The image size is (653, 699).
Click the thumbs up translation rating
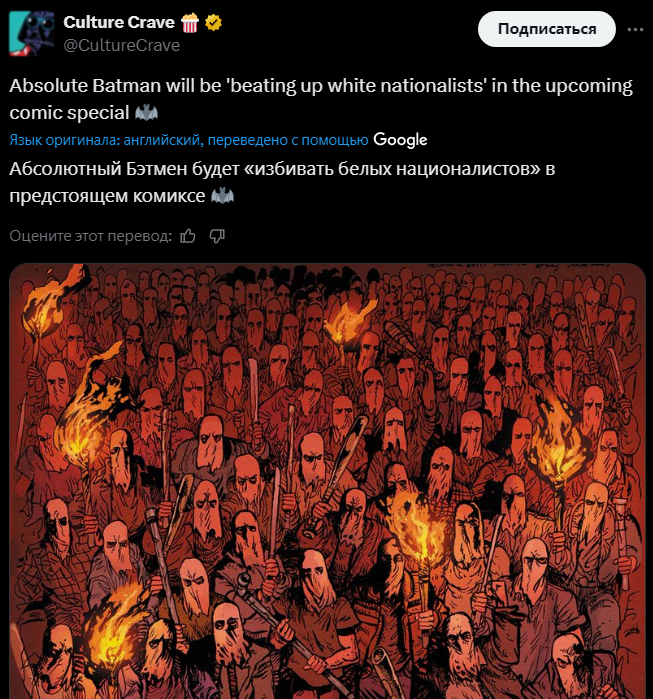pyautogui.click(x=188, y=236)
